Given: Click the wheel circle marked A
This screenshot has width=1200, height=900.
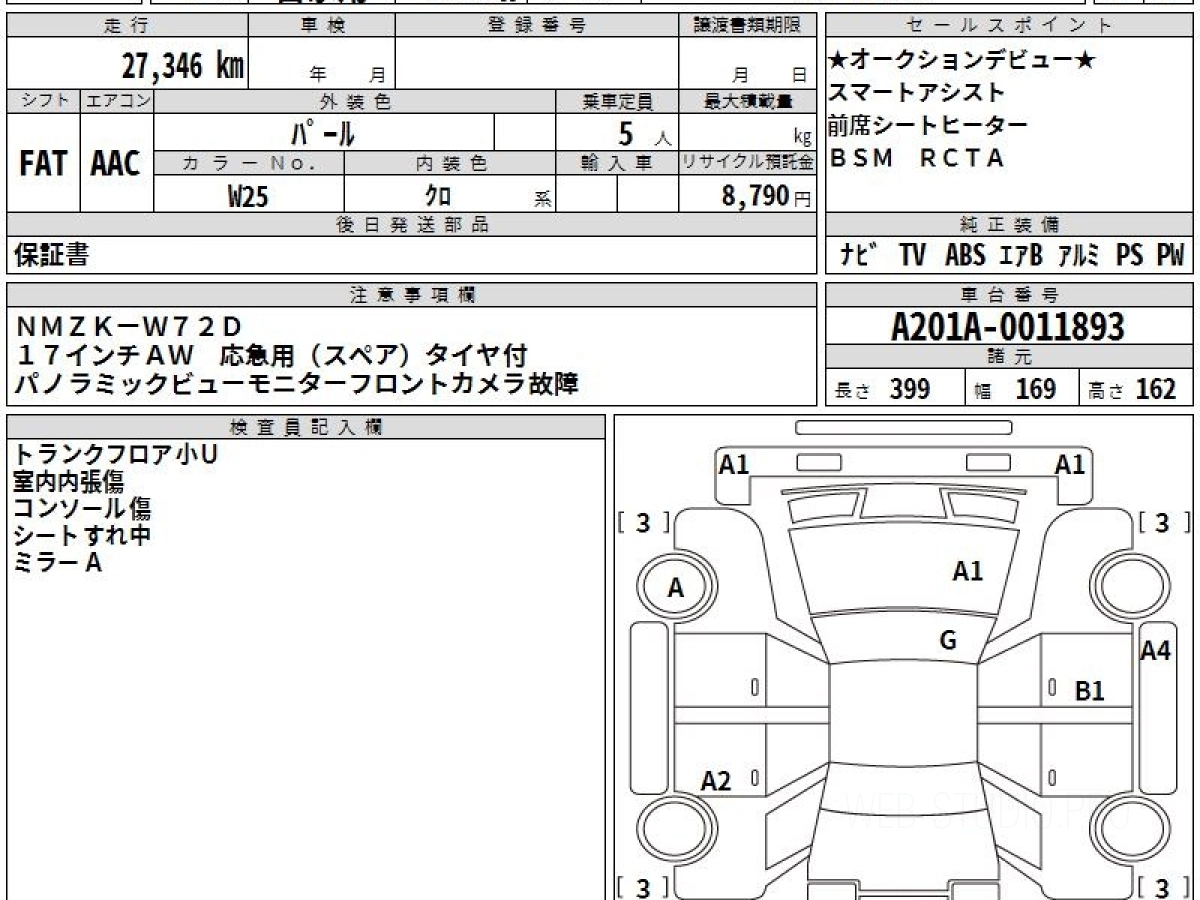Looking at the screenshot, I should (x=676, y=588).
